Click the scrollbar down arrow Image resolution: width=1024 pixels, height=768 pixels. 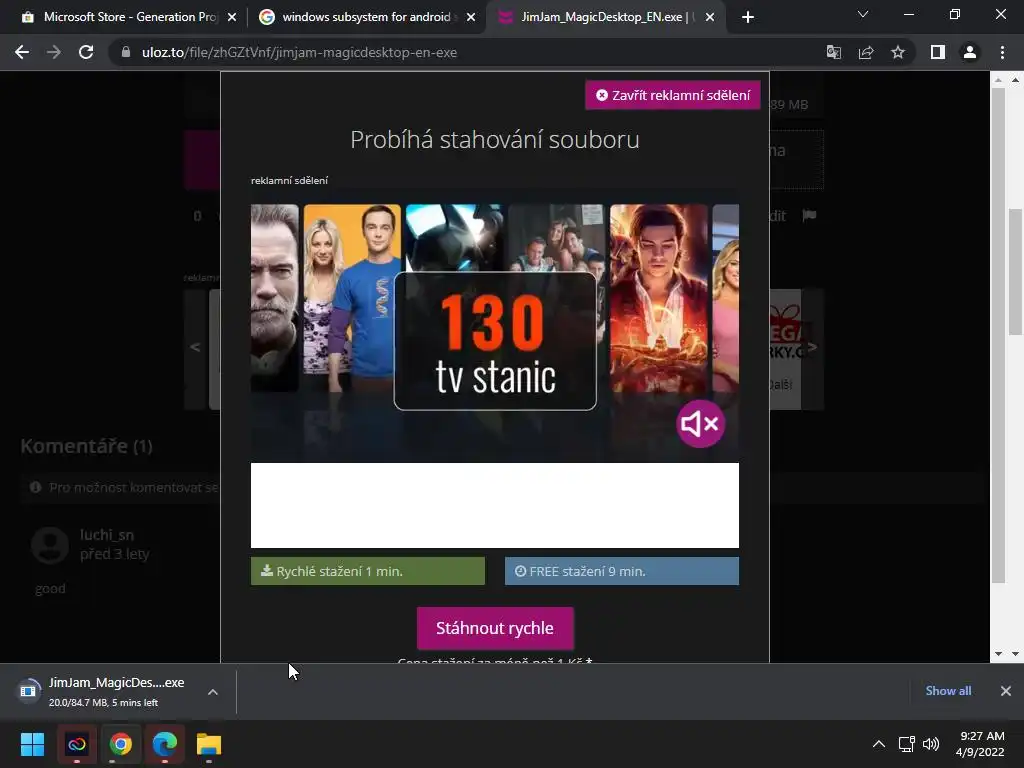tap(1015, 654)
